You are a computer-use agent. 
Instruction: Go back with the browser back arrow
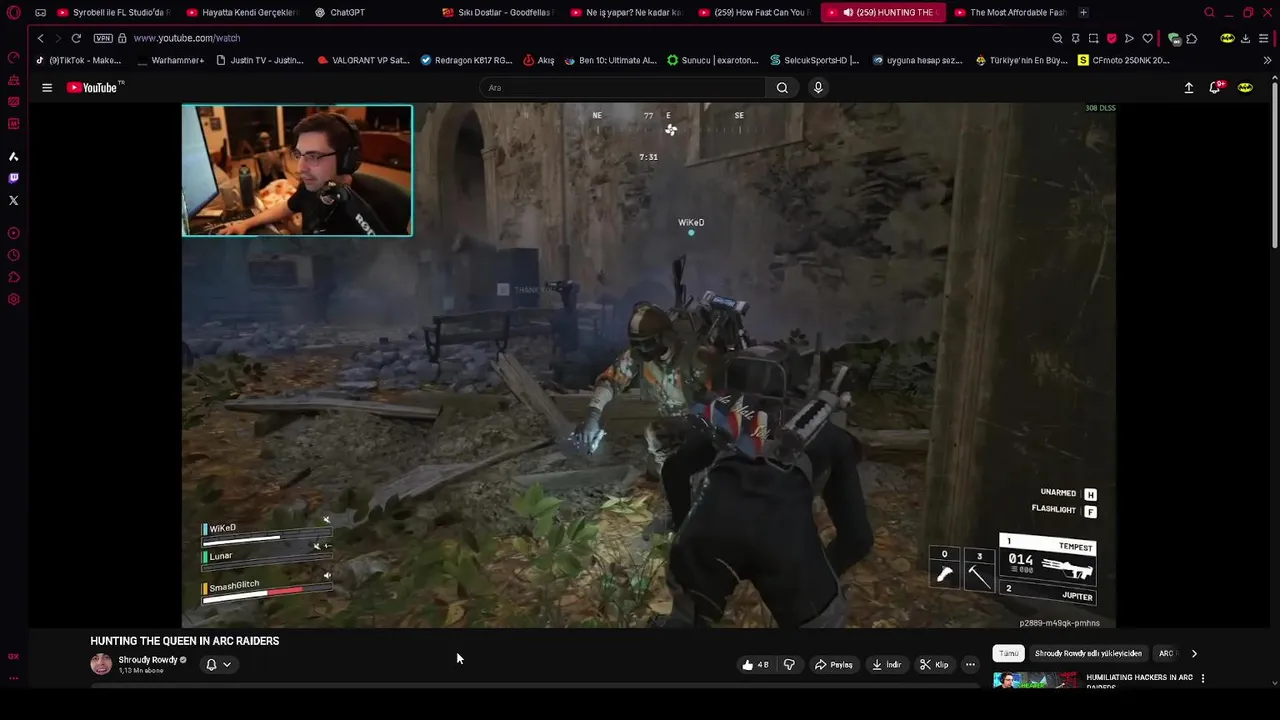(40, 38)
